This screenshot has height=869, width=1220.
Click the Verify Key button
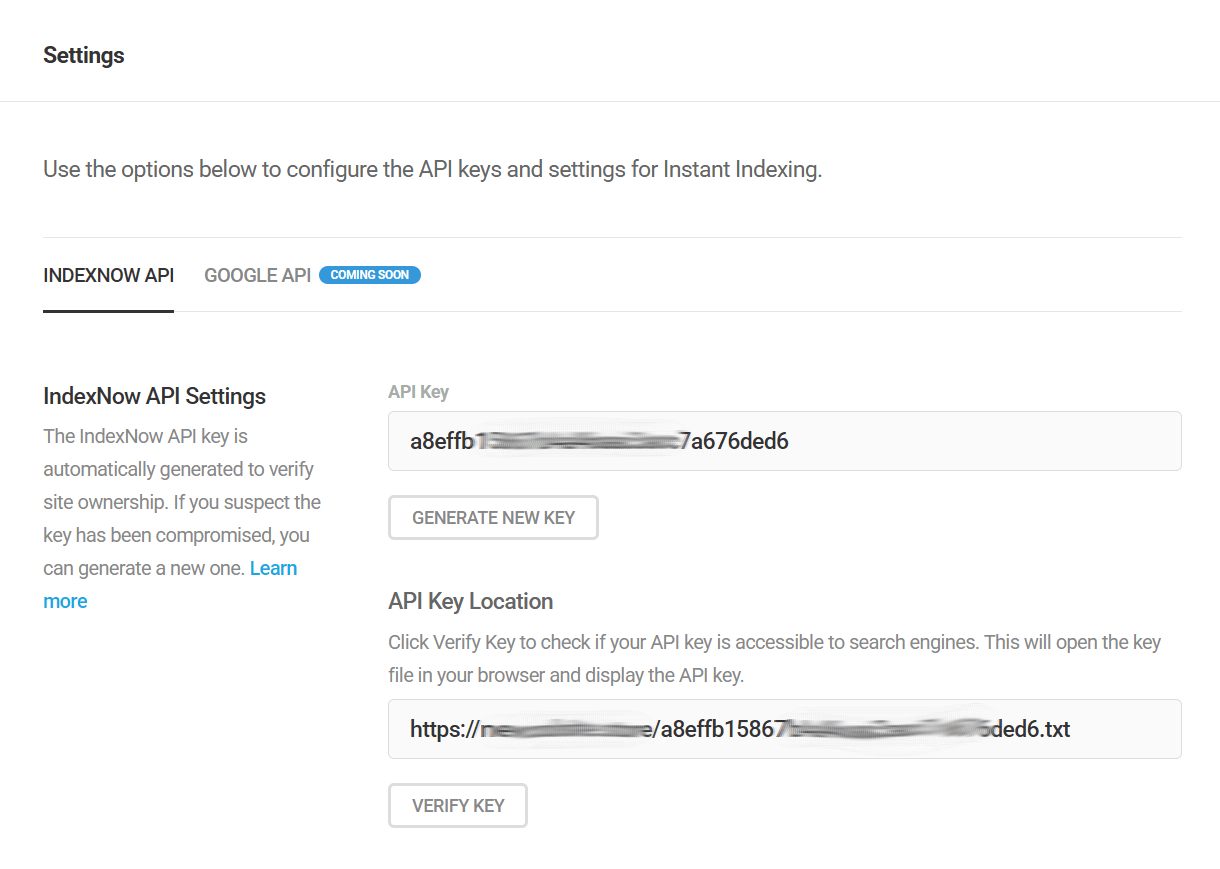point(457,806)
